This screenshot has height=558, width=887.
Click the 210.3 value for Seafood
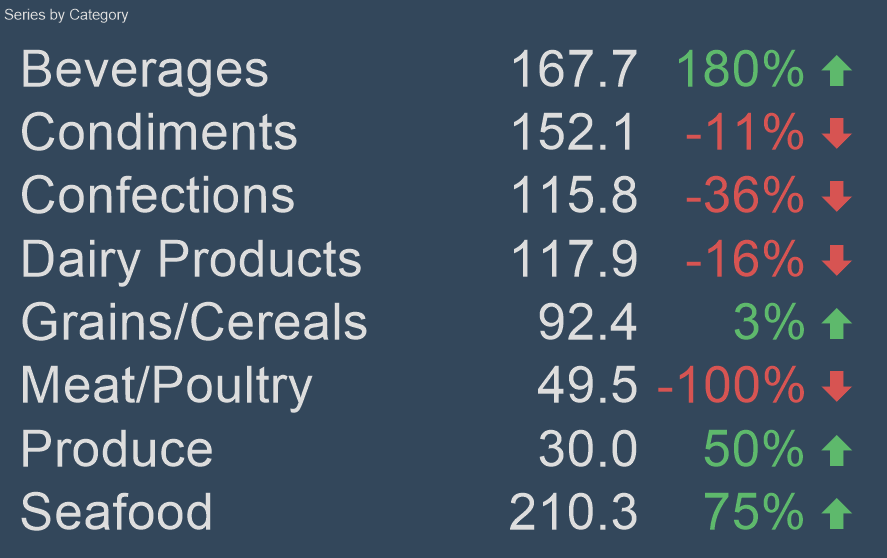tap(573, 513)
